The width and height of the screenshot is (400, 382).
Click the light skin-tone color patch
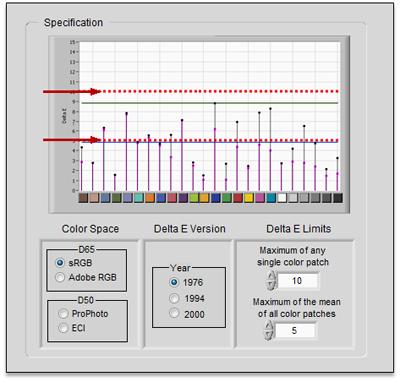click(x=94, y=198)
